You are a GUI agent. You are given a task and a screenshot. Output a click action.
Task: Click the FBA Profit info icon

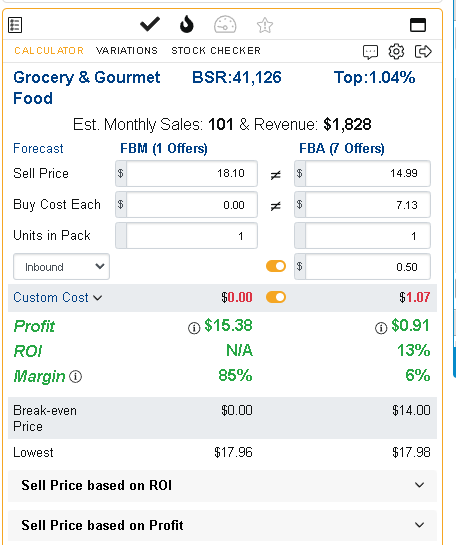[x=381, y=328]
